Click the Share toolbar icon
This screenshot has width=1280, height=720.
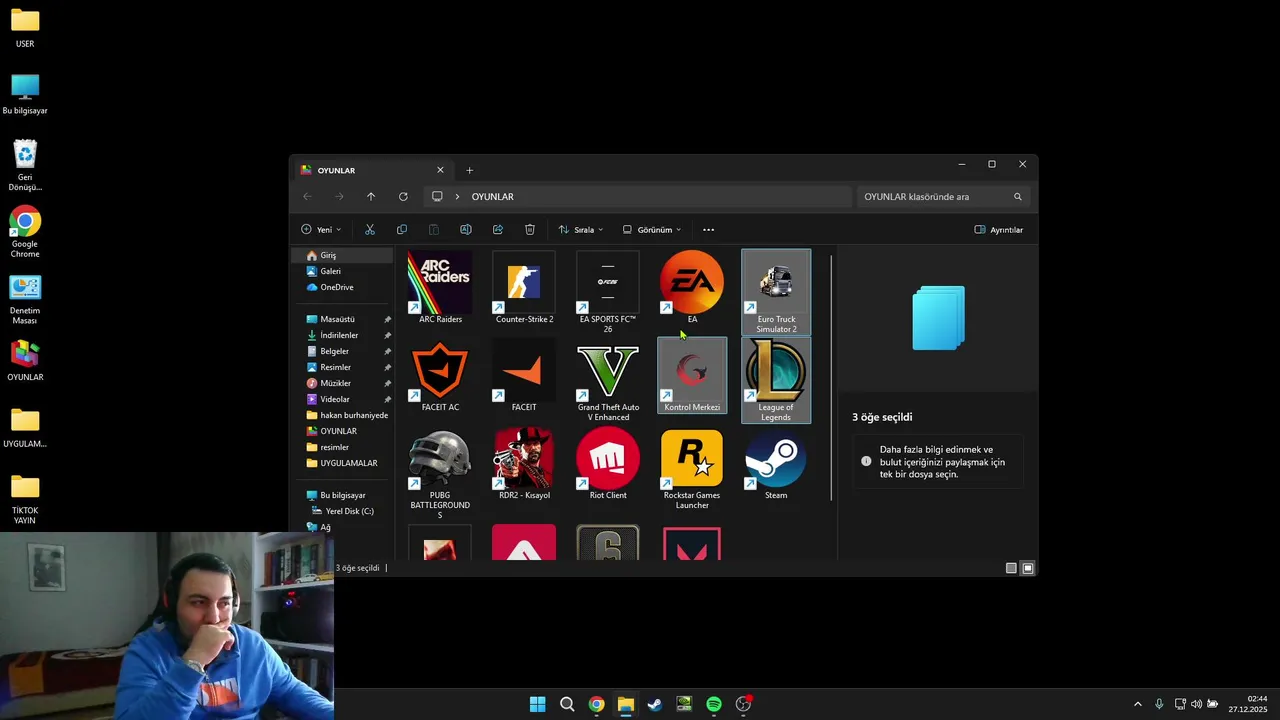click(x=498, y=229)
